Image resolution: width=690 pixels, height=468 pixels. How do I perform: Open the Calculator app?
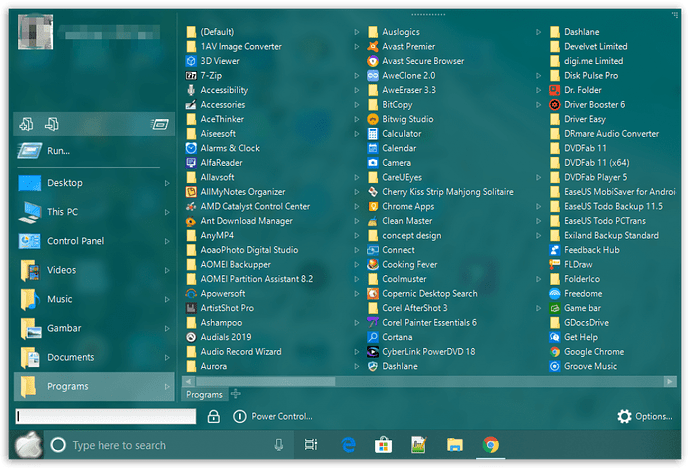[x=401, y=134]
